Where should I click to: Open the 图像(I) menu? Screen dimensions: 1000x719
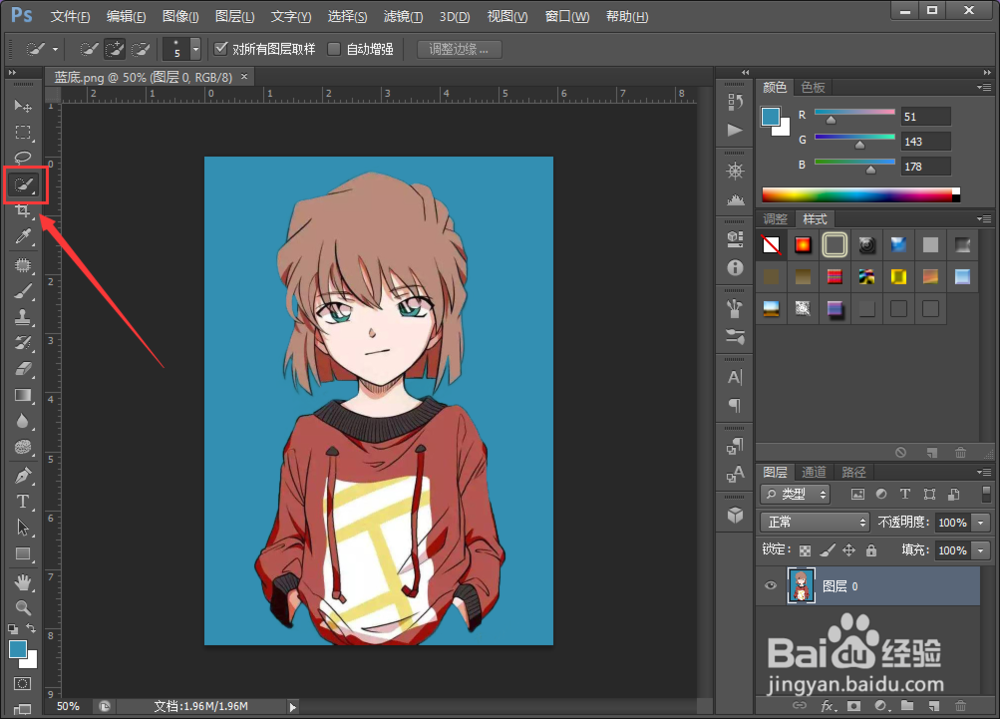tap(180, 17)
